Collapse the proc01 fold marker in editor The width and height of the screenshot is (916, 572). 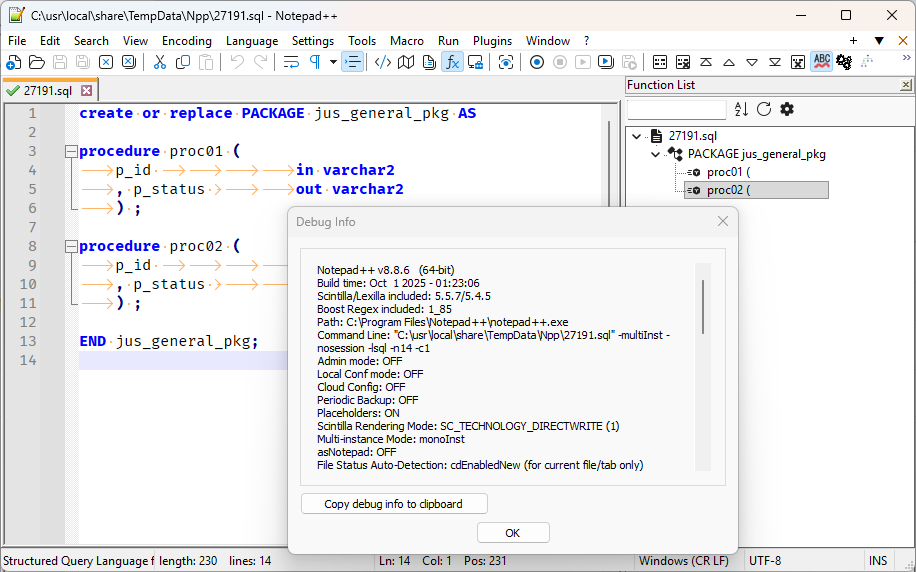(70, 152)
